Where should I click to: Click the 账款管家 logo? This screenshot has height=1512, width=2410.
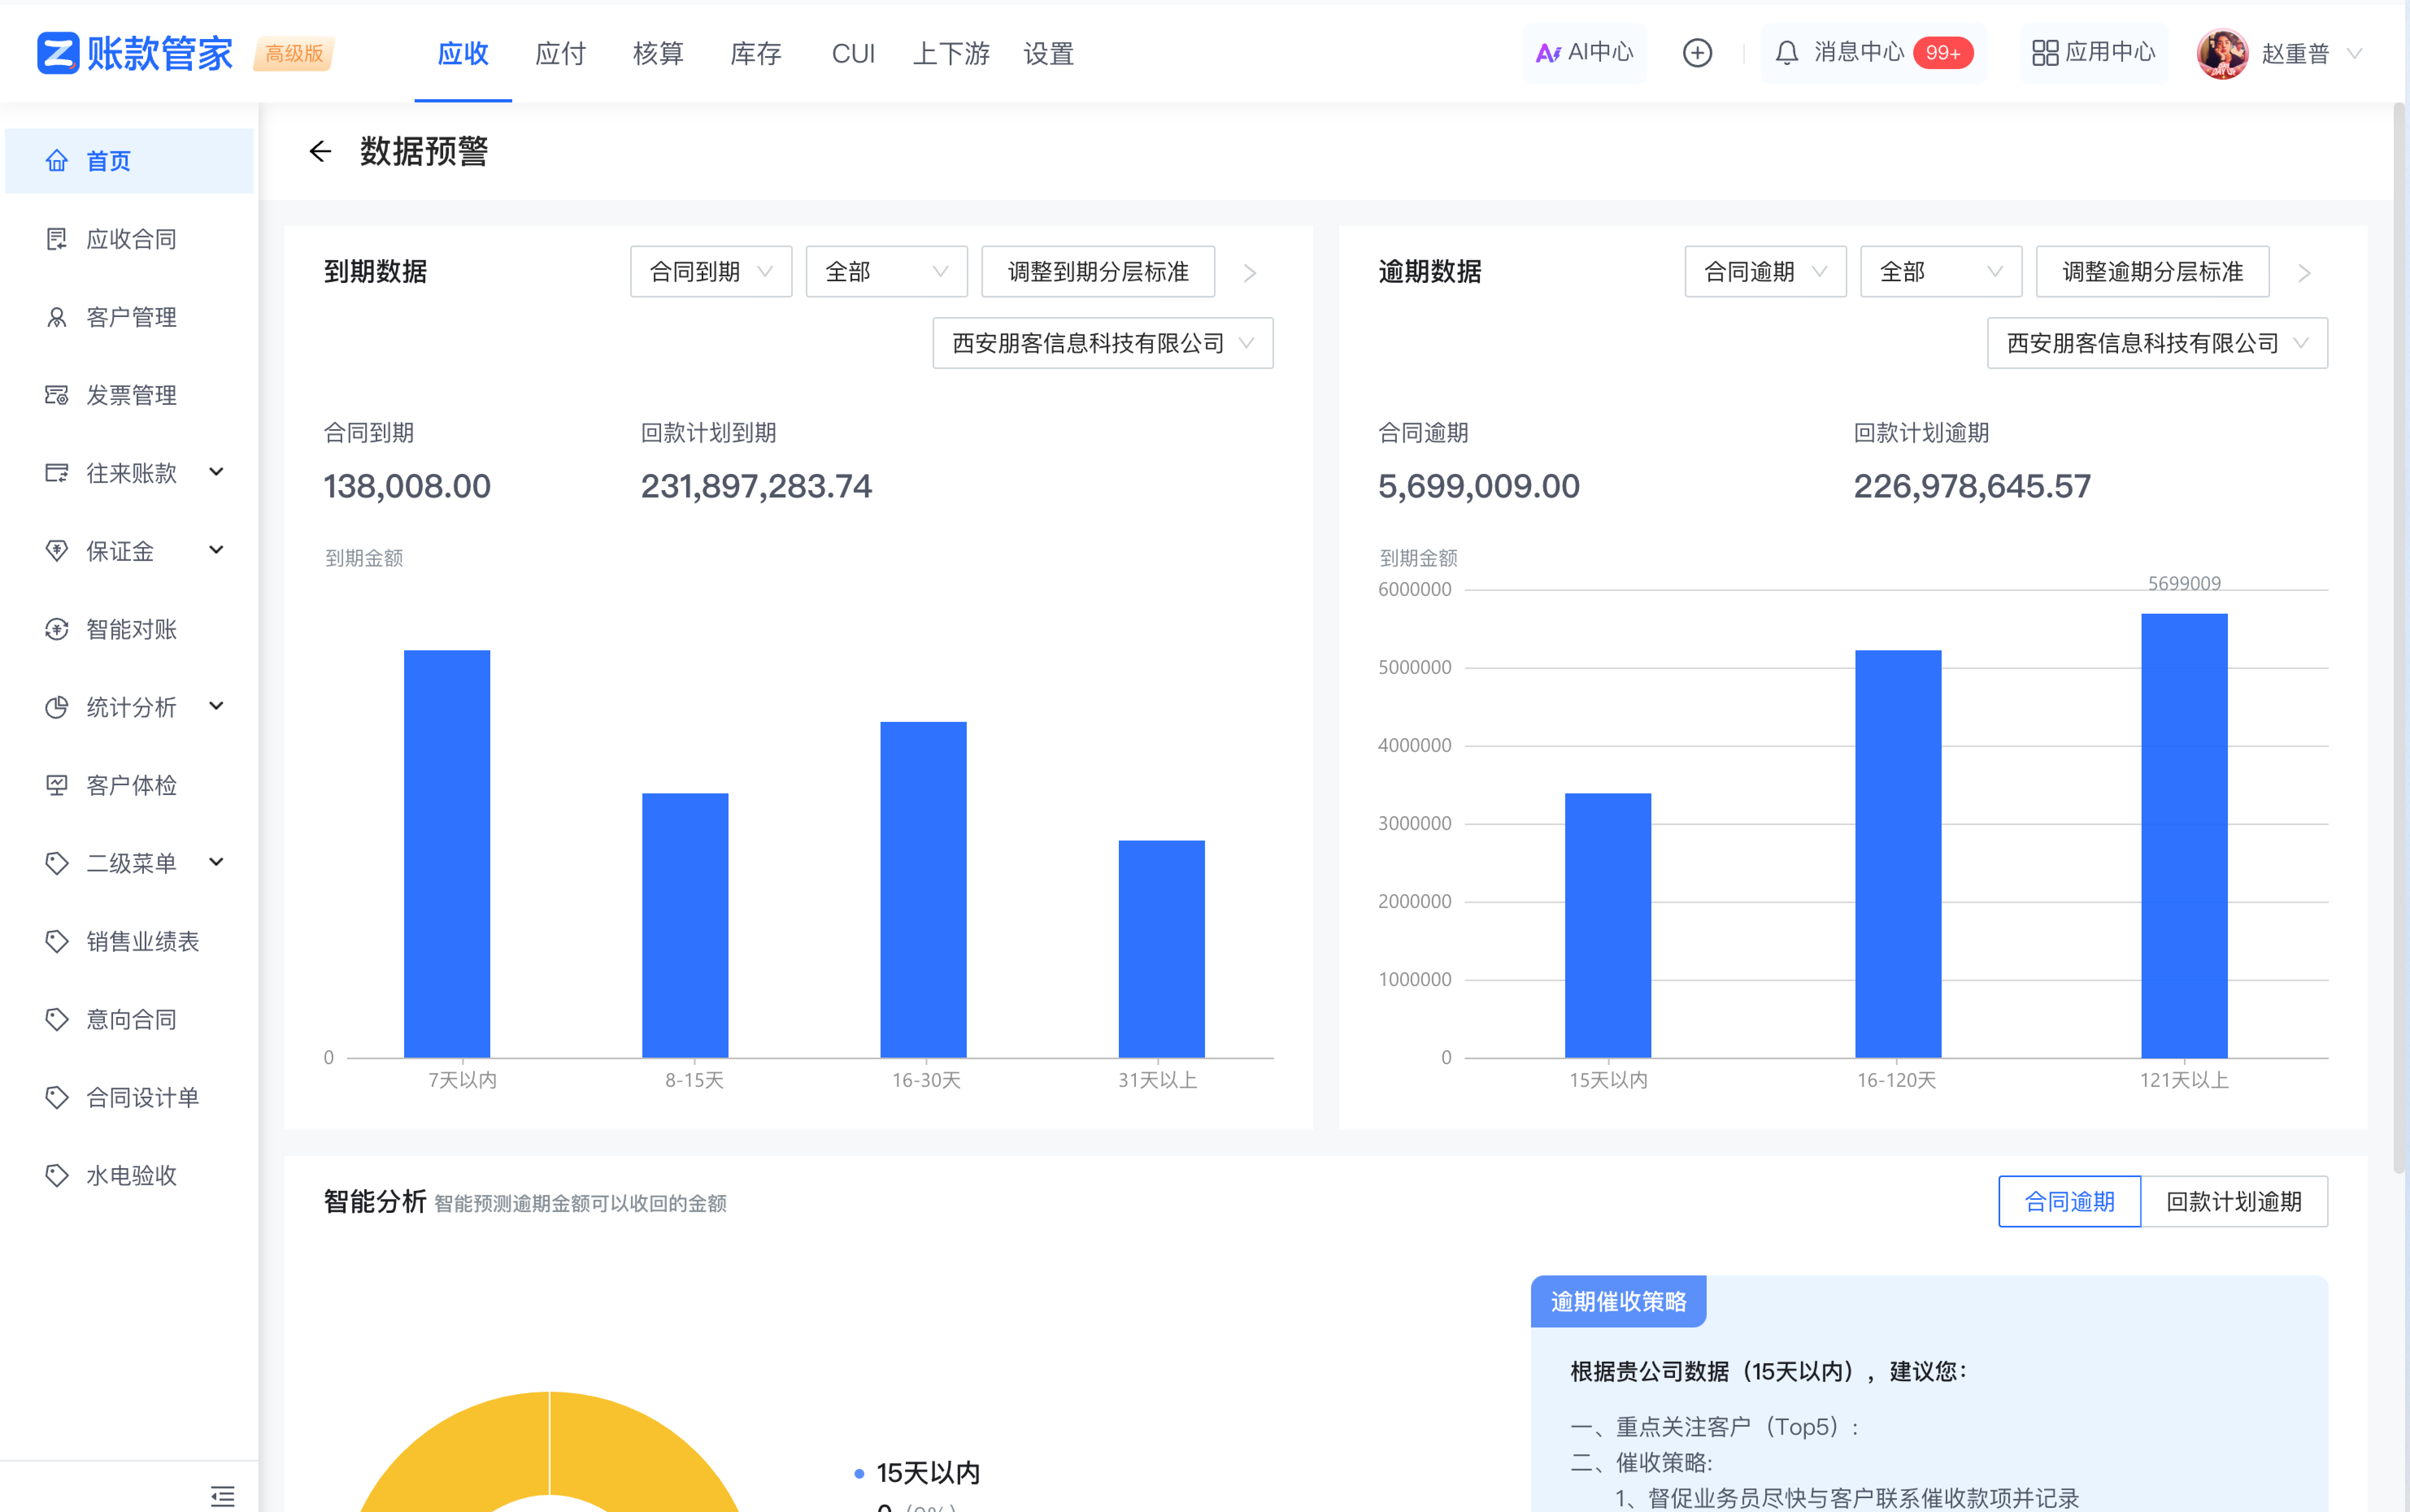tap(135, 53)
